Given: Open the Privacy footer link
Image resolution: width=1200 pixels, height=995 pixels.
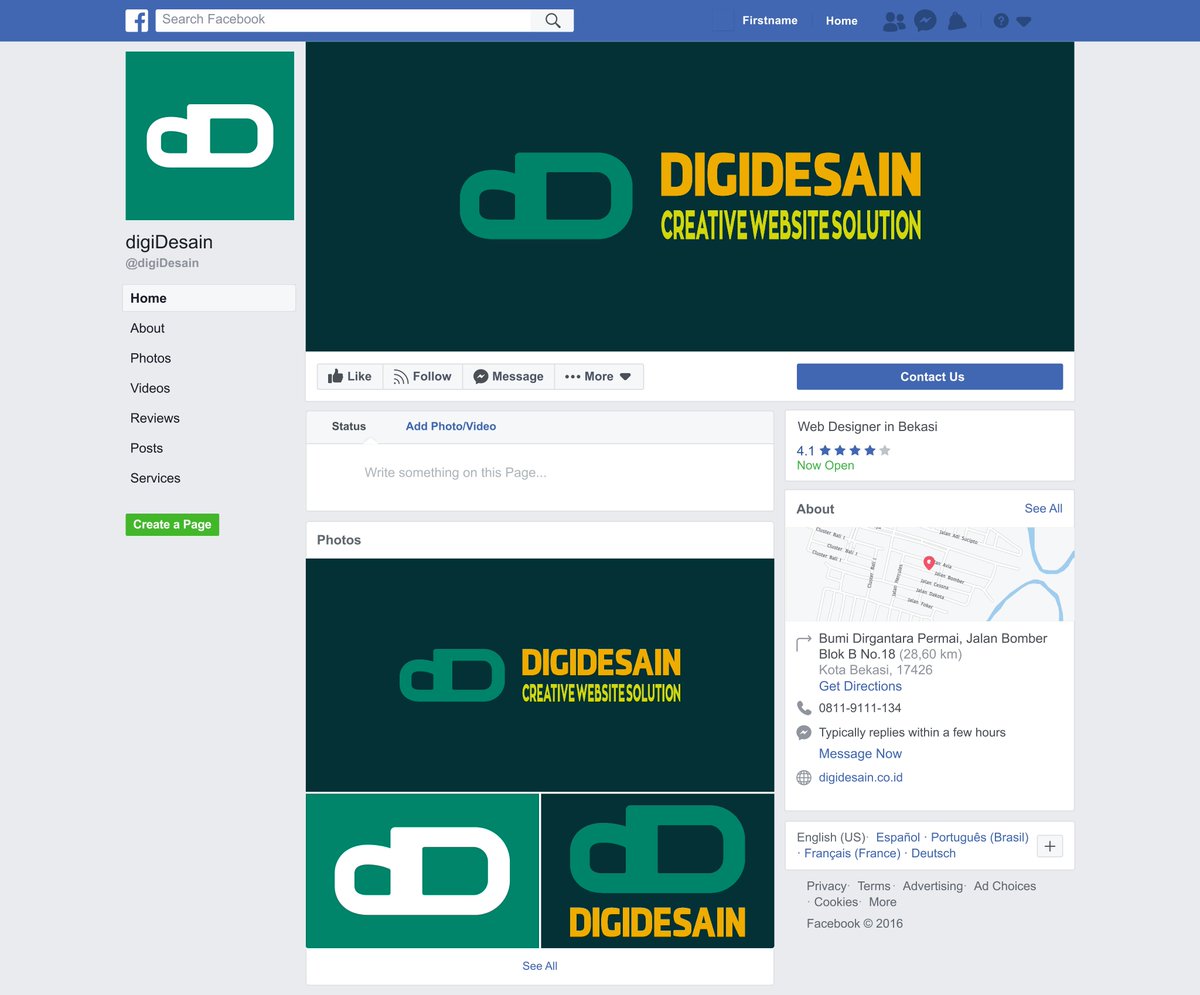Looking at the screenshot, I should (826, 886).
